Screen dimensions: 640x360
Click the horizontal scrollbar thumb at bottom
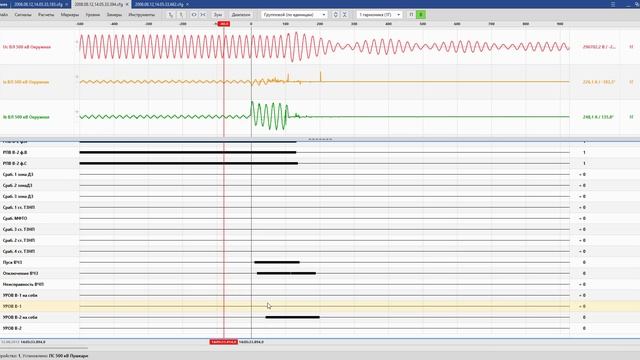coord(44,348)
